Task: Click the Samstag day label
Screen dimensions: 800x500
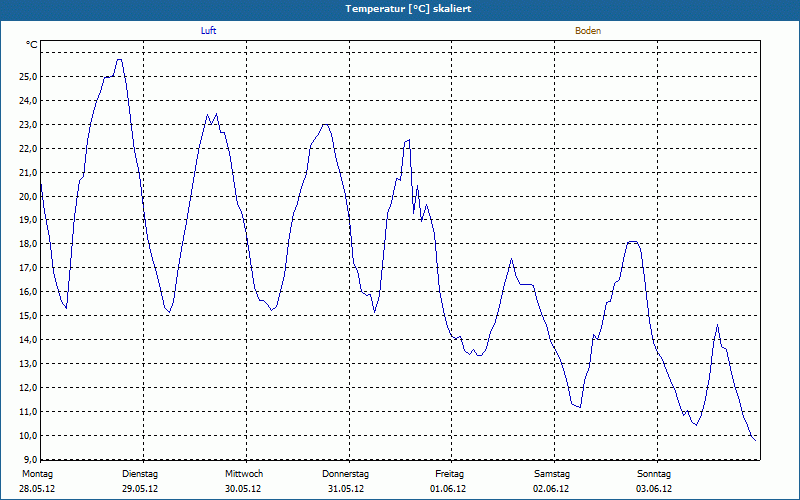Action: coord(552,474)
